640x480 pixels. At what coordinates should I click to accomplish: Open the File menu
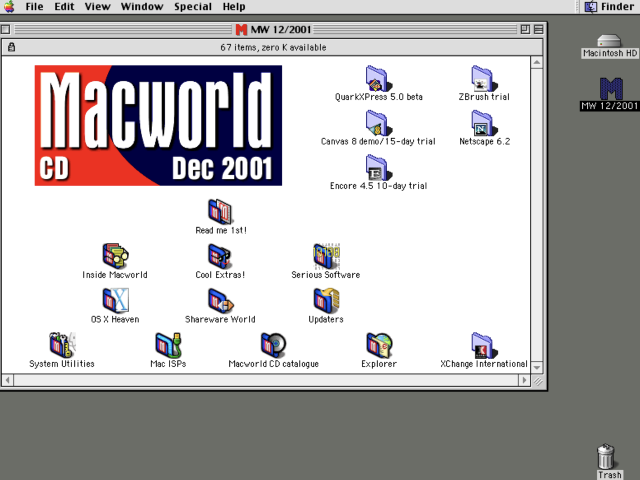(34, 7)
